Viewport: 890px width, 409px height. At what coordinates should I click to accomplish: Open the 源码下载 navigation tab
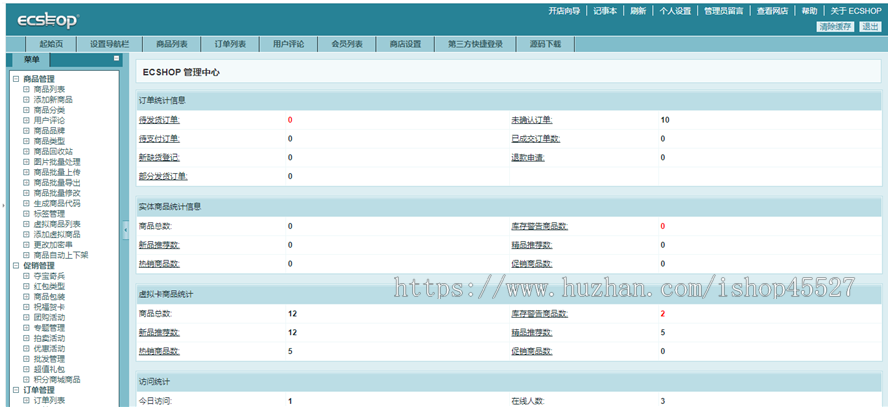point(545,44)
